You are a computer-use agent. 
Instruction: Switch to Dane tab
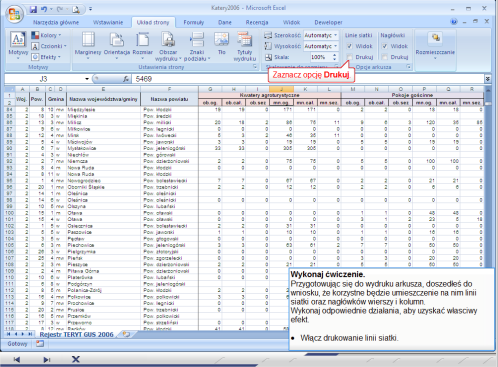[x=225, y=22]
